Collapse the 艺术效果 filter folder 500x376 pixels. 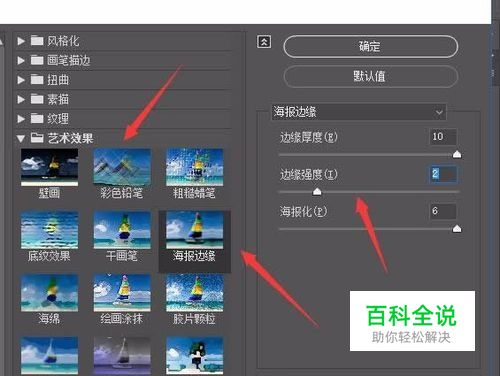21,138
